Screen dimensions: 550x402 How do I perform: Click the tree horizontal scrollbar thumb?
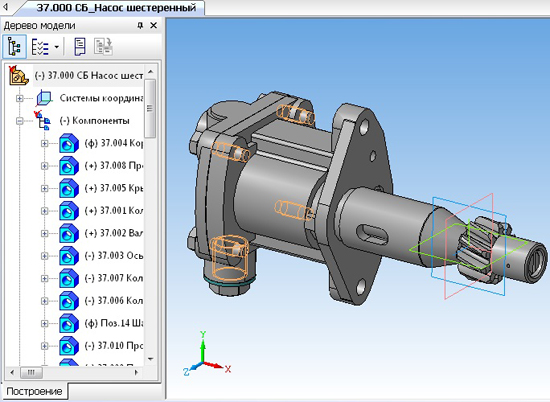31,373
